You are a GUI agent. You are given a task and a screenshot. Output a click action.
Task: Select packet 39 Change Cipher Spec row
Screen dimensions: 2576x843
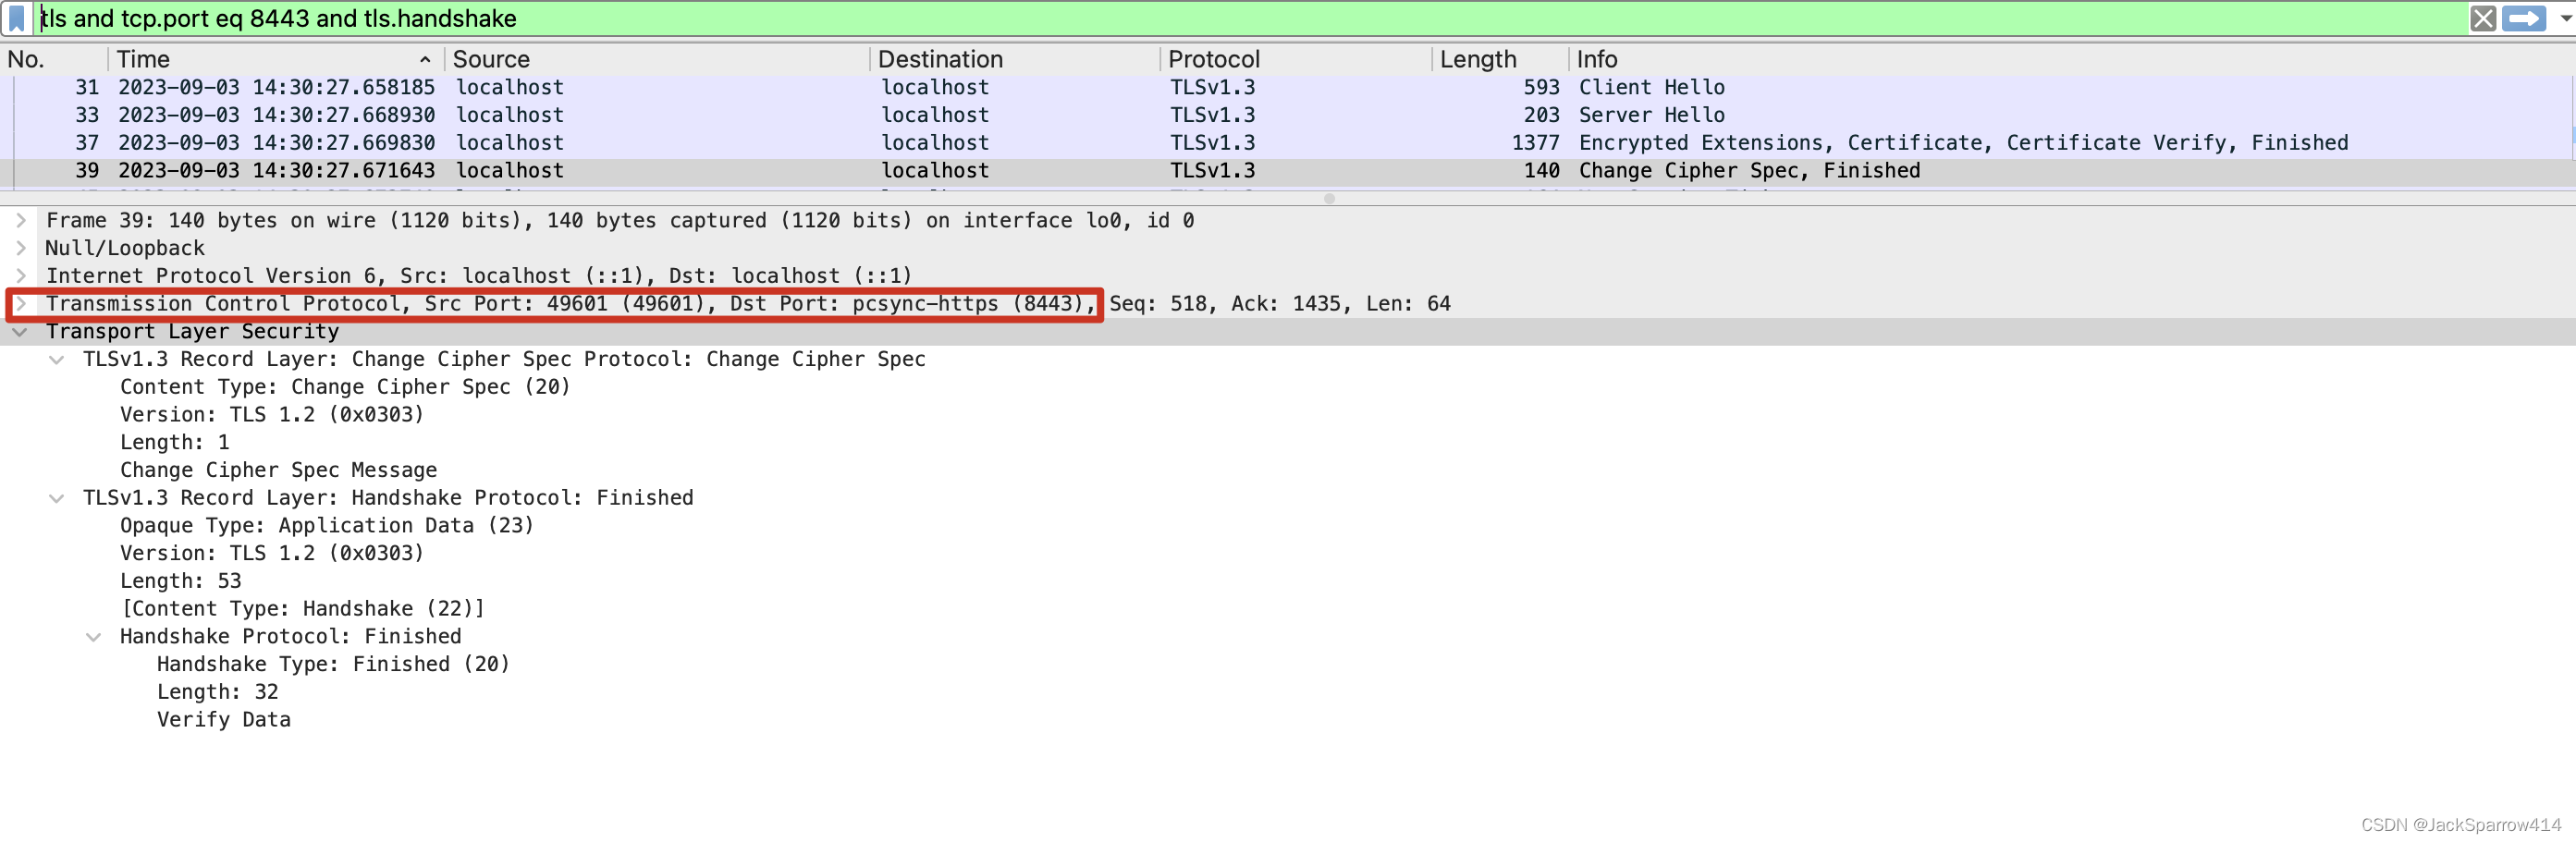click(x=1288, y=171)
